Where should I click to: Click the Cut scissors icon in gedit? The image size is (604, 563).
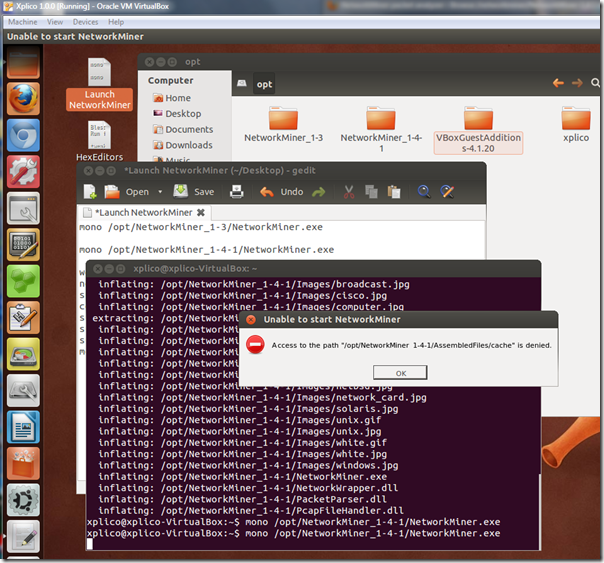tap(349, 191)
